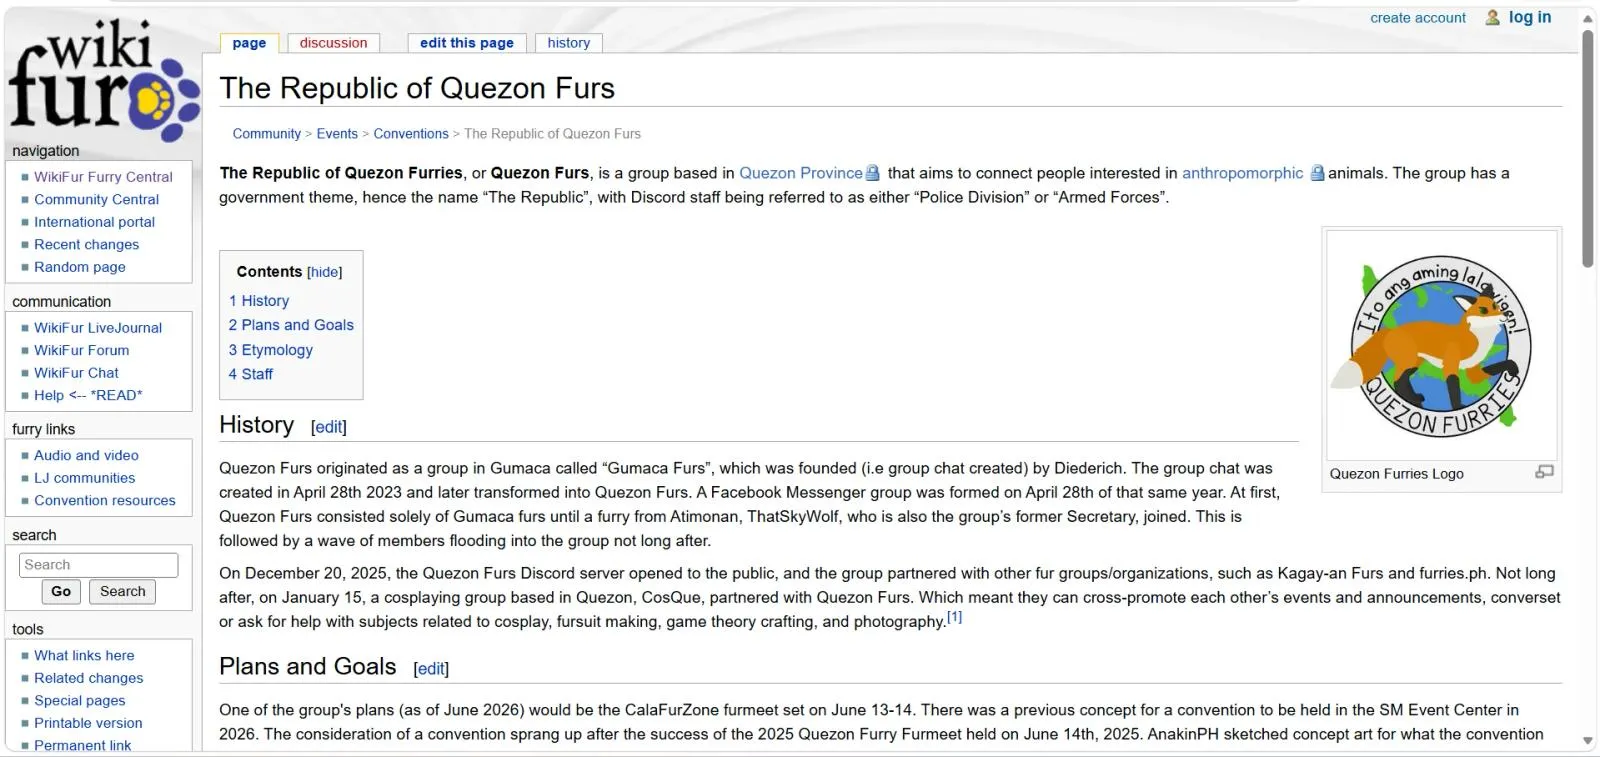Click the page title The Republic of Quezon Furs
1600x757 pixels.
[x=417, y=88]
